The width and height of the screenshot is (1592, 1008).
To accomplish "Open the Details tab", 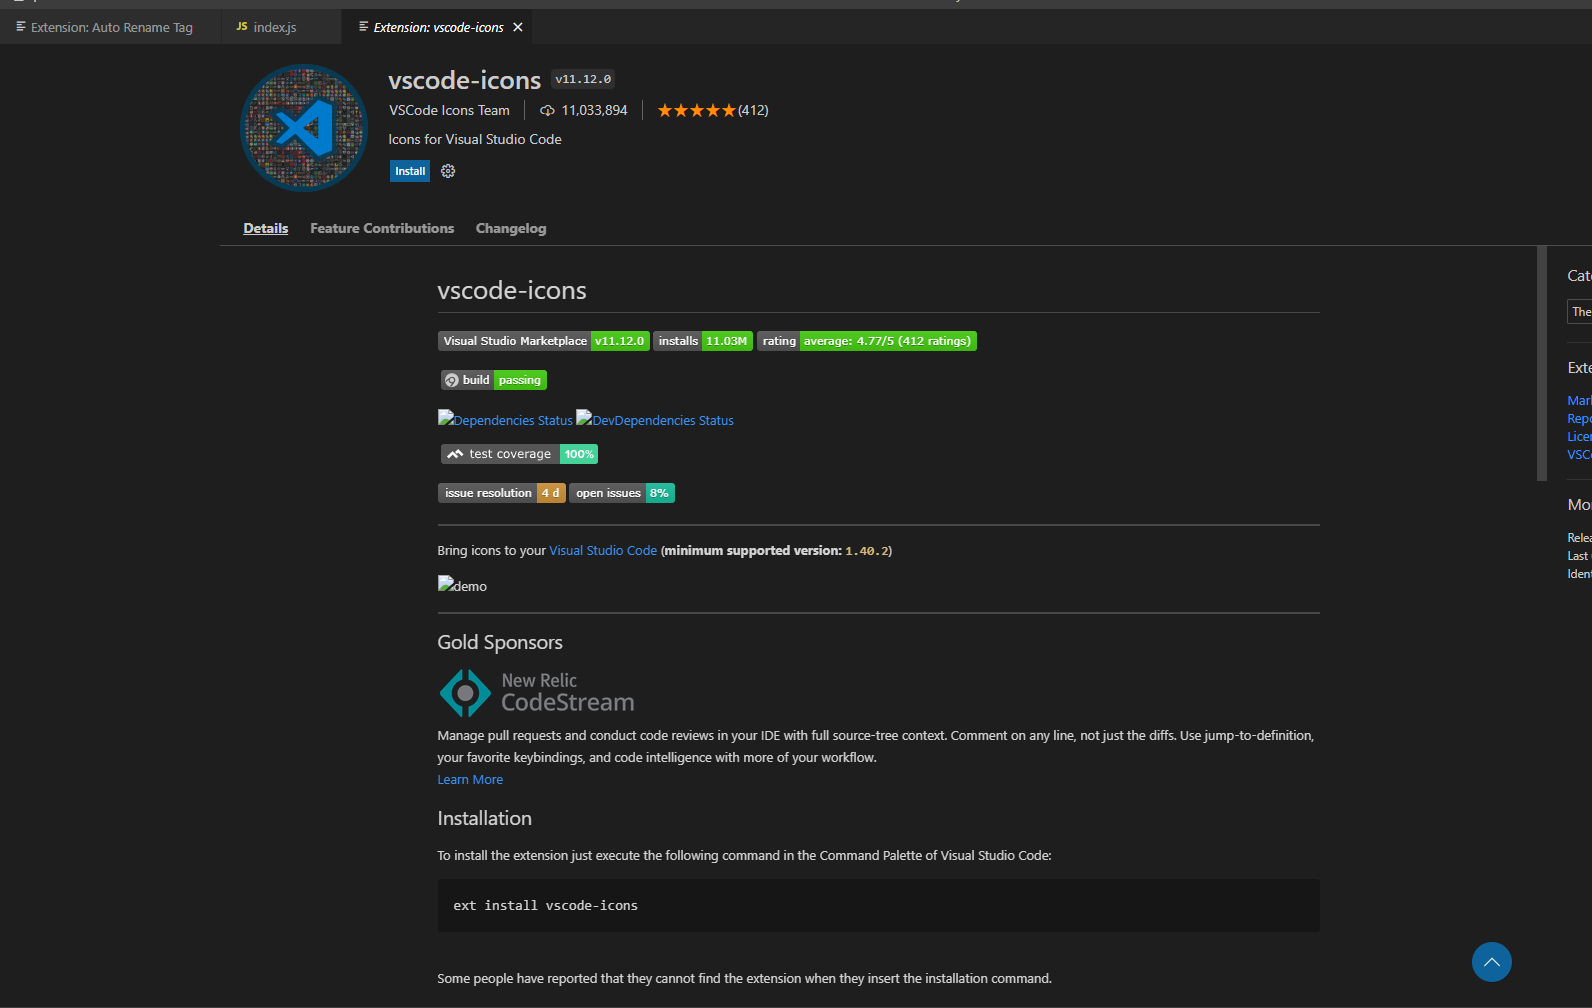I will pyautogui.click(x=266, y=228).
